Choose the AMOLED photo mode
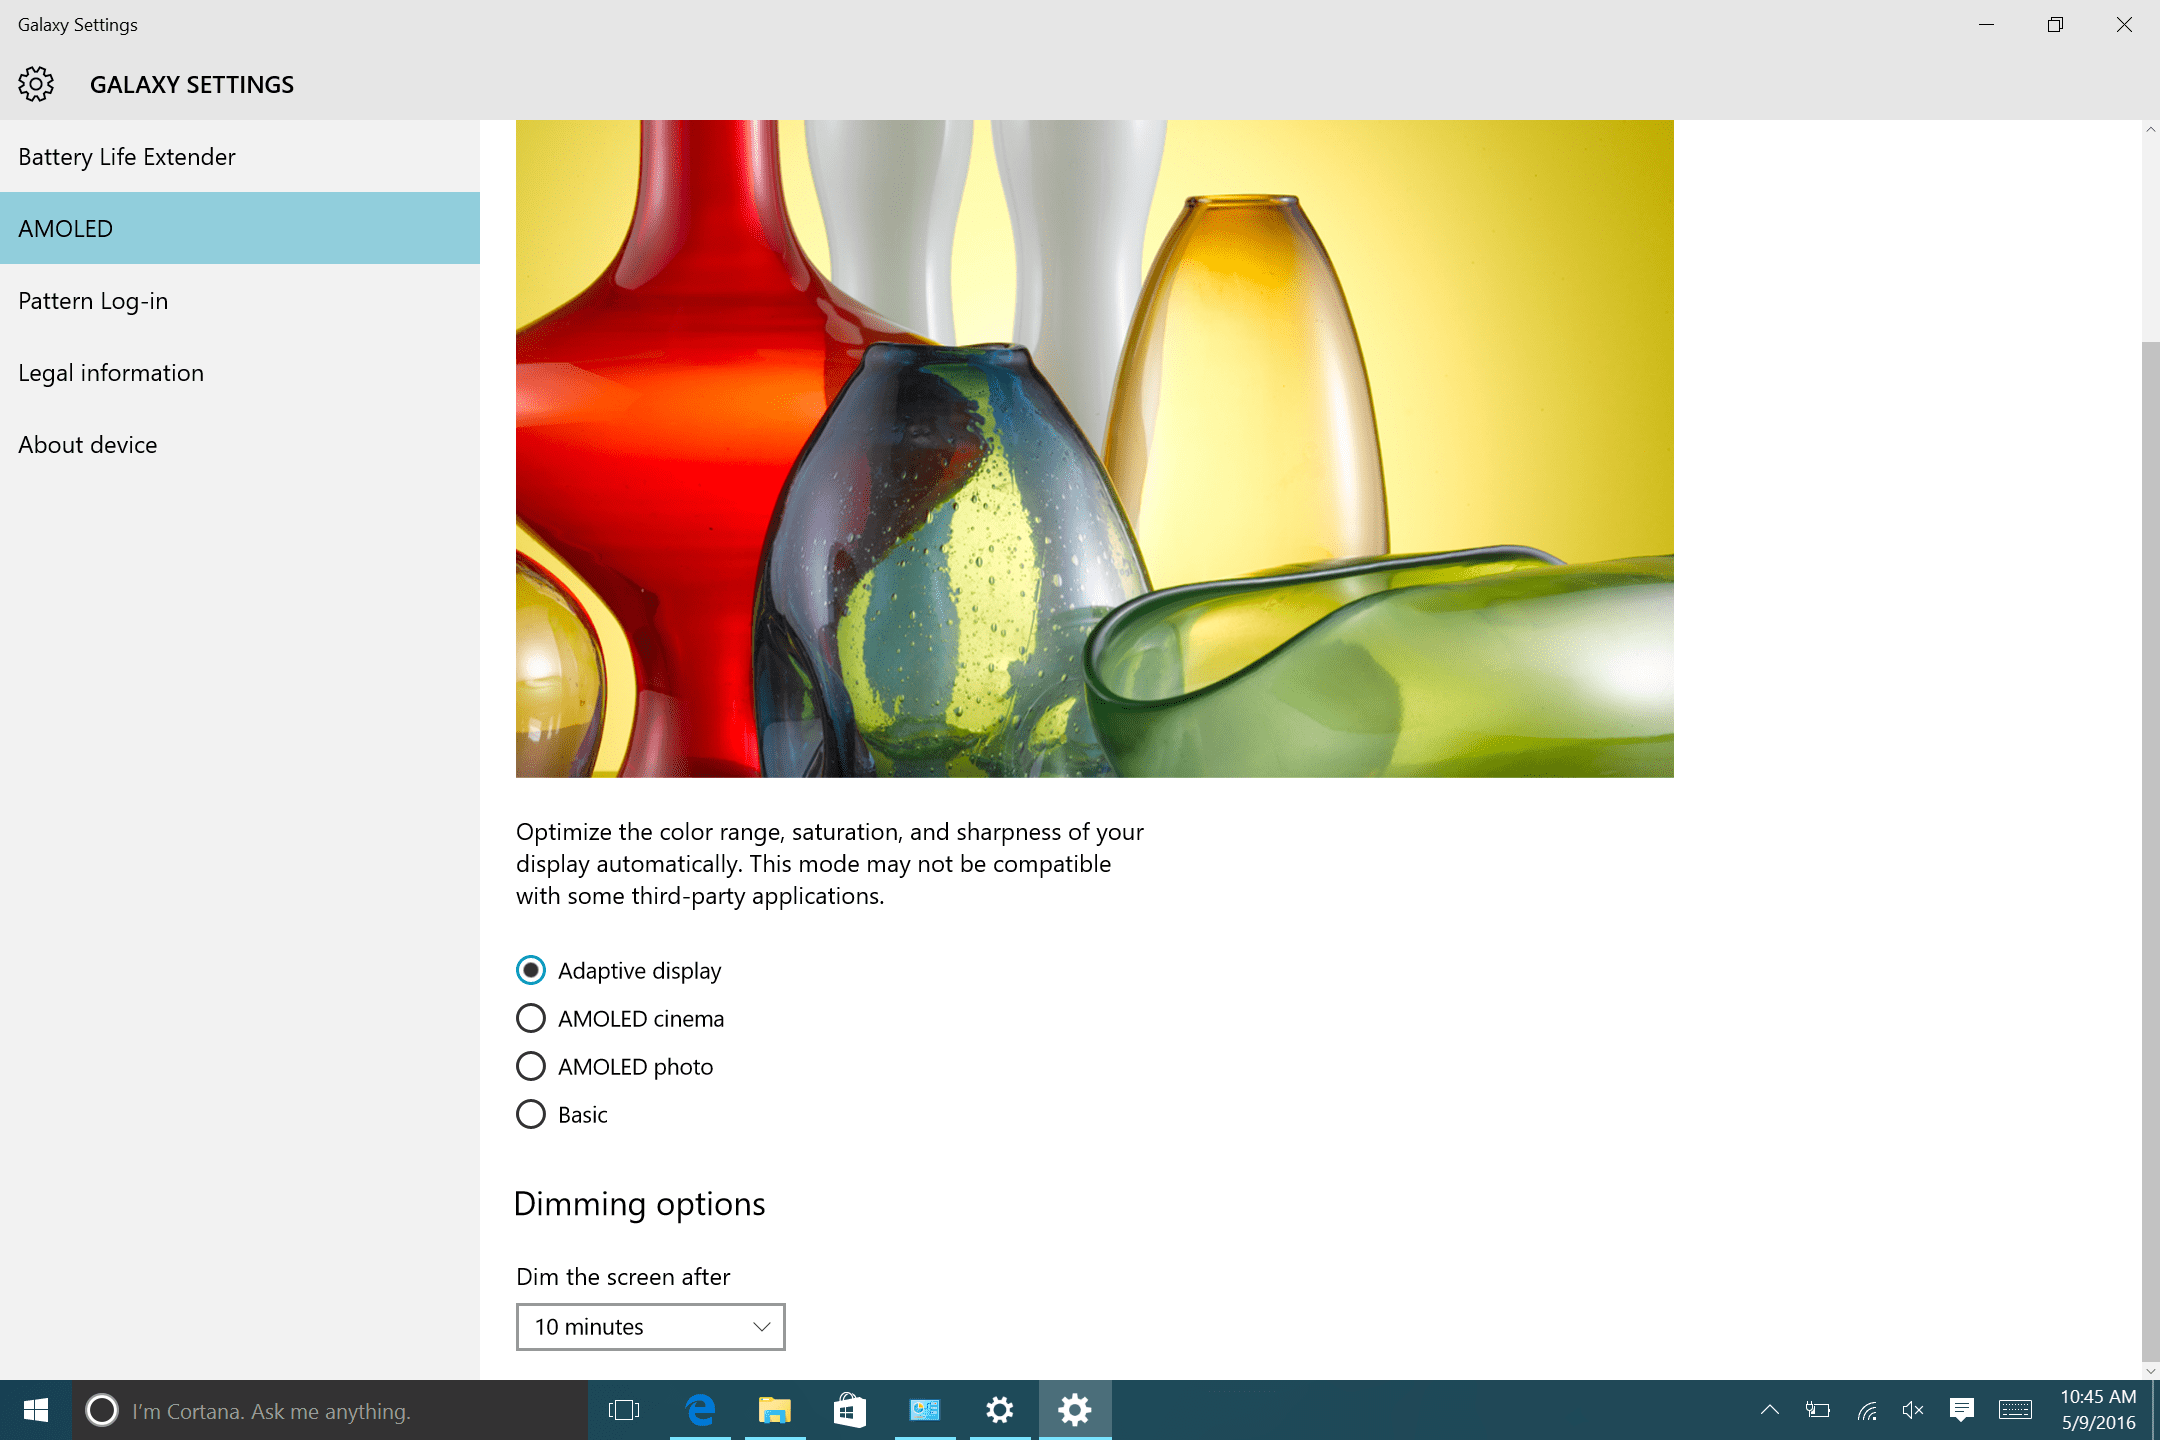The height and width of the screenshot is (1440, 2160). [x=531, y=1066]
